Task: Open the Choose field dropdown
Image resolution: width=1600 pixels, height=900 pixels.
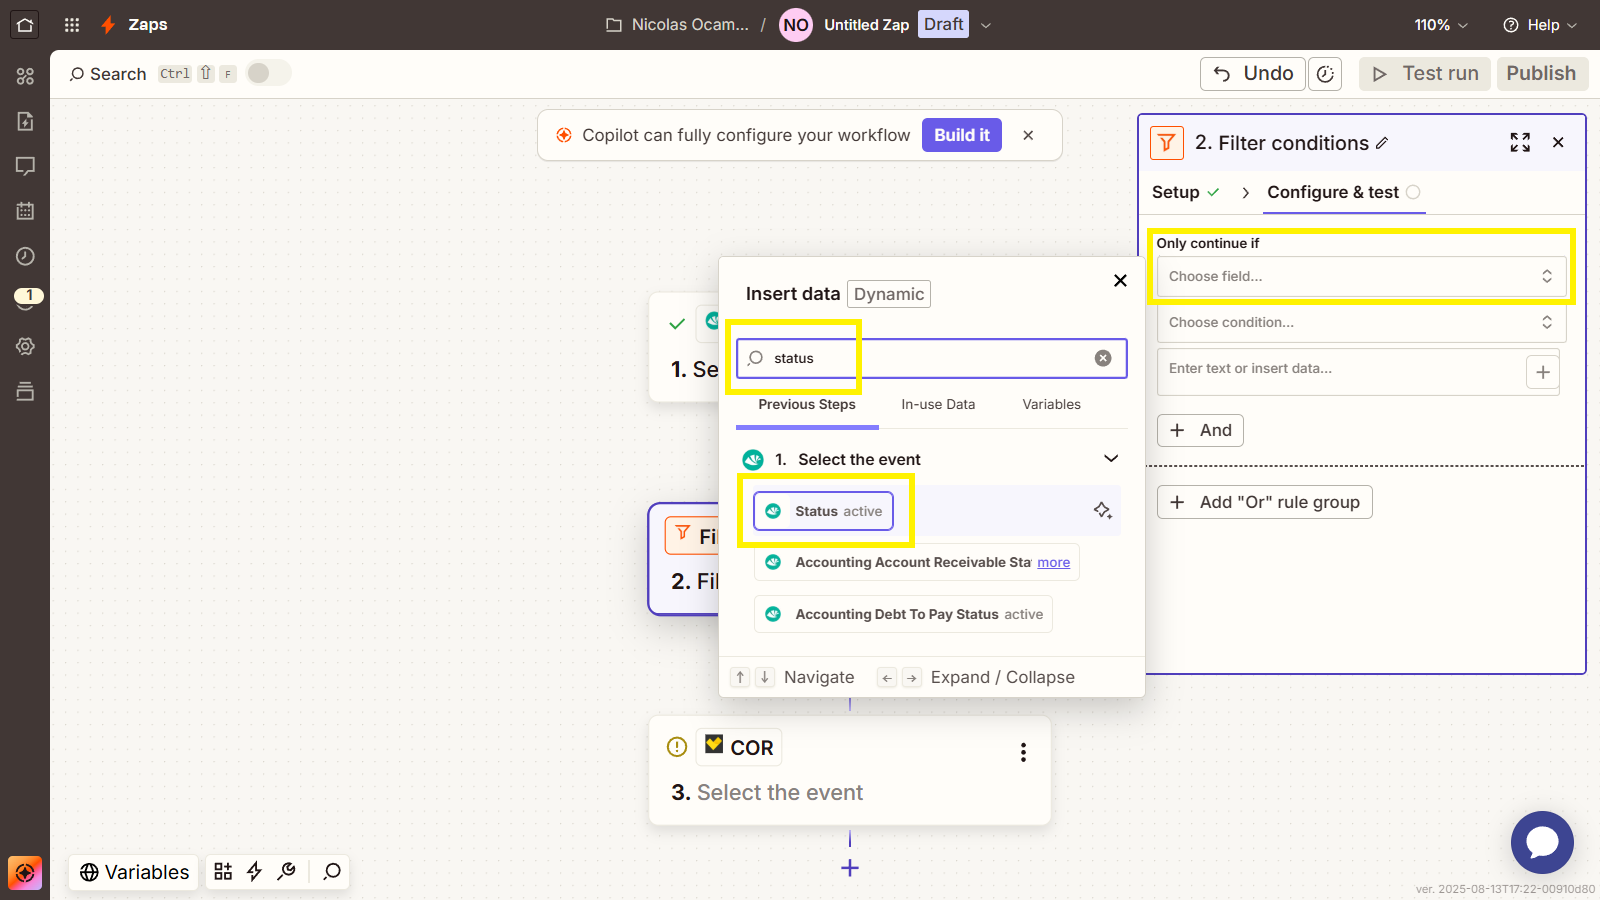Action: (x=1361, y=276)
